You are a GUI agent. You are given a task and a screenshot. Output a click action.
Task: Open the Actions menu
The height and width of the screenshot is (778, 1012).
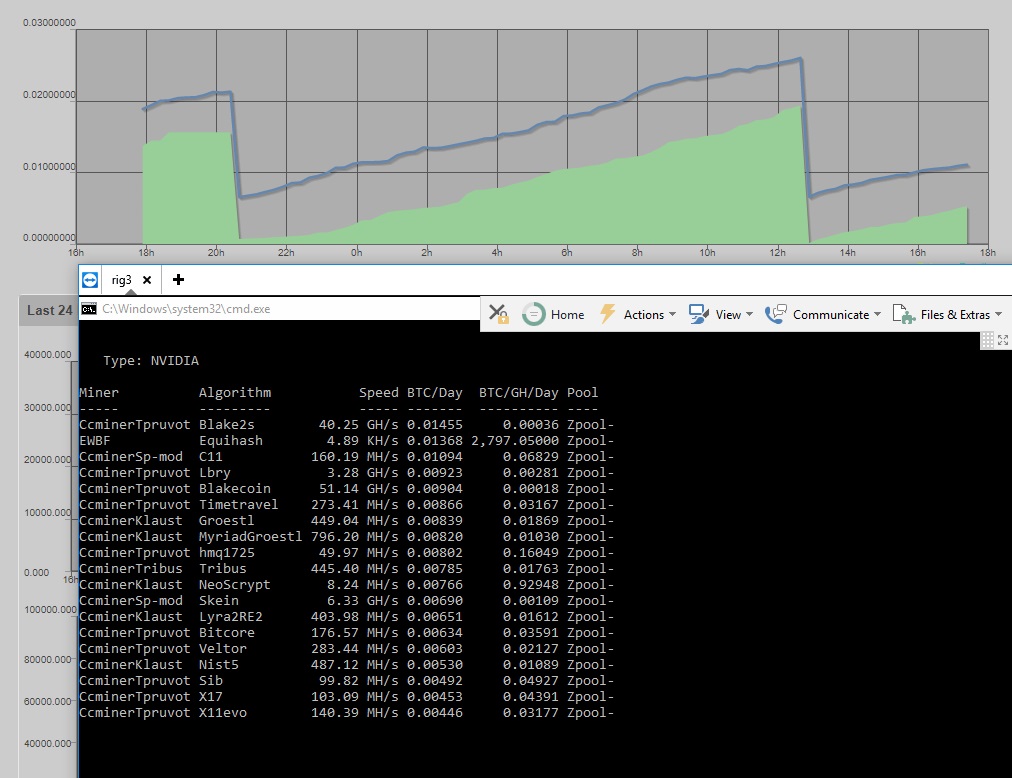(x=643, y=314)
